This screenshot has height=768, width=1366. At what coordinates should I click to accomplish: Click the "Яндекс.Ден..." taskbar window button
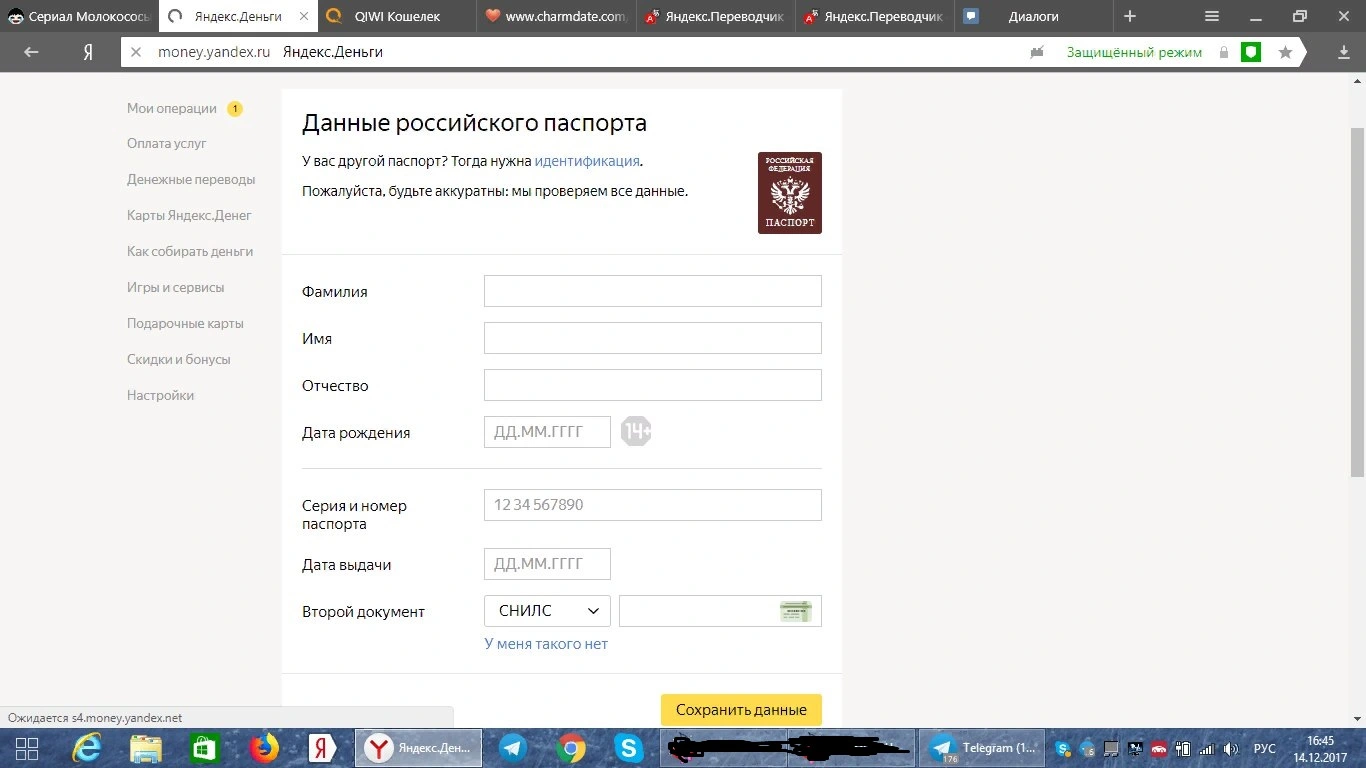tap(419, 748)
